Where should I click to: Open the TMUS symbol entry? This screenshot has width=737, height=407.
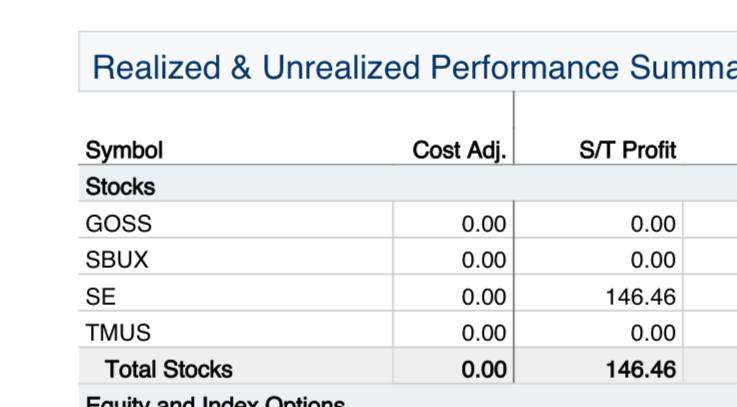tap(118, 332)
